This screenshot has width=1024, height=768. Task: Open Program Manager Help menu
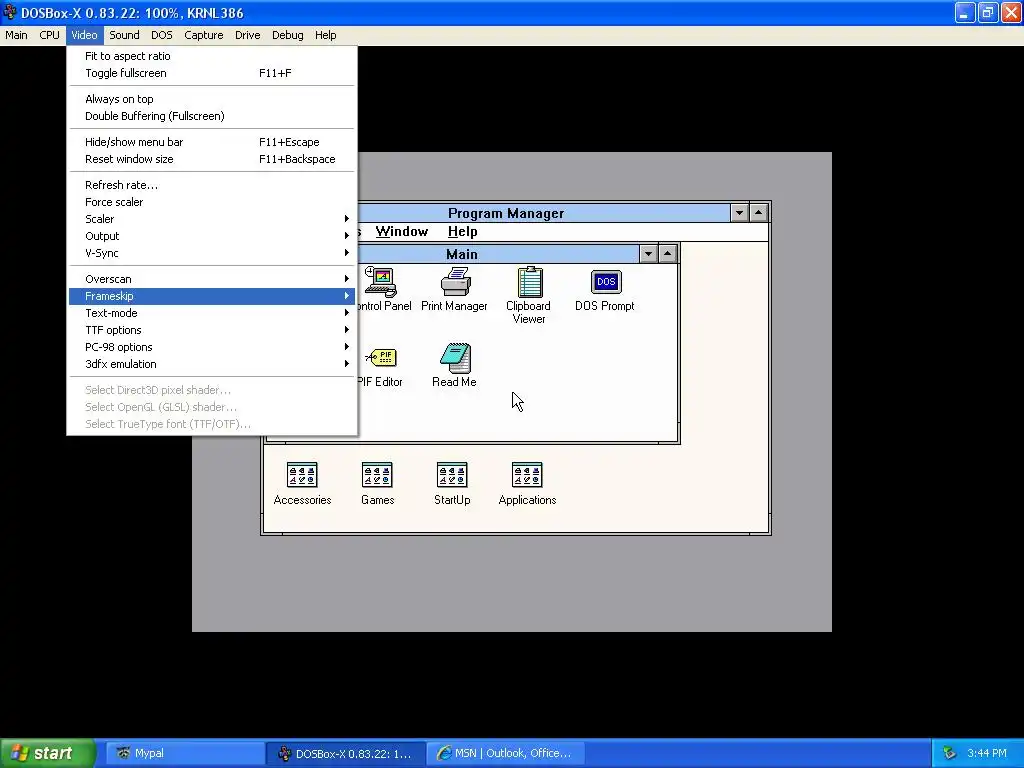click(462, 232)
